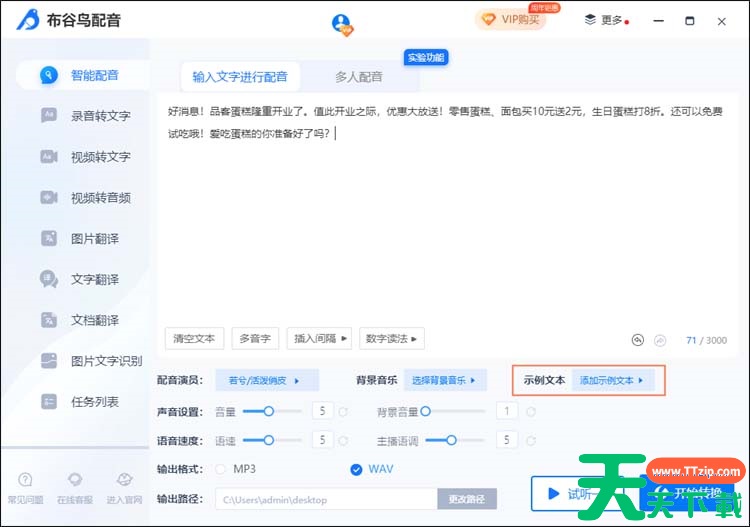
Task: Select the 图片文字识别 sidebar icon
Action: click(x=49, y=361)
